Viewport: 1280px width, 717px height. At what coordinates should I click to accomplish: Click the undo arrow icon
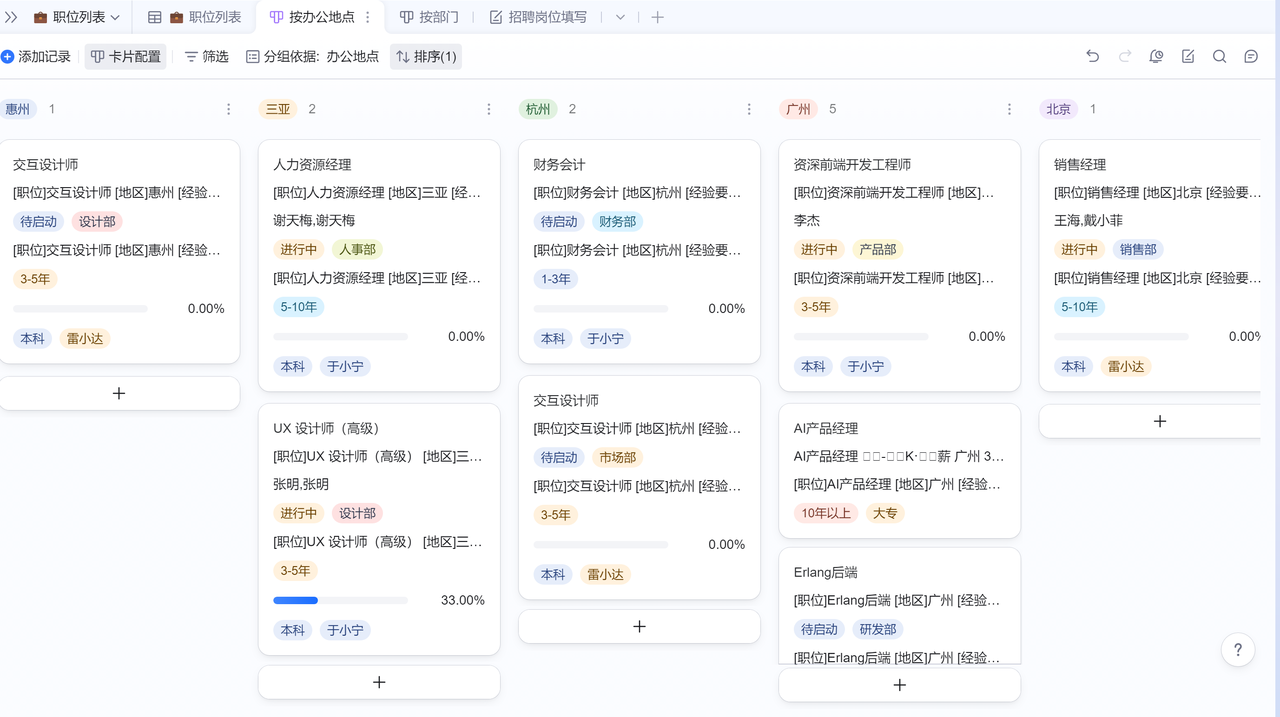point(1092,57)
